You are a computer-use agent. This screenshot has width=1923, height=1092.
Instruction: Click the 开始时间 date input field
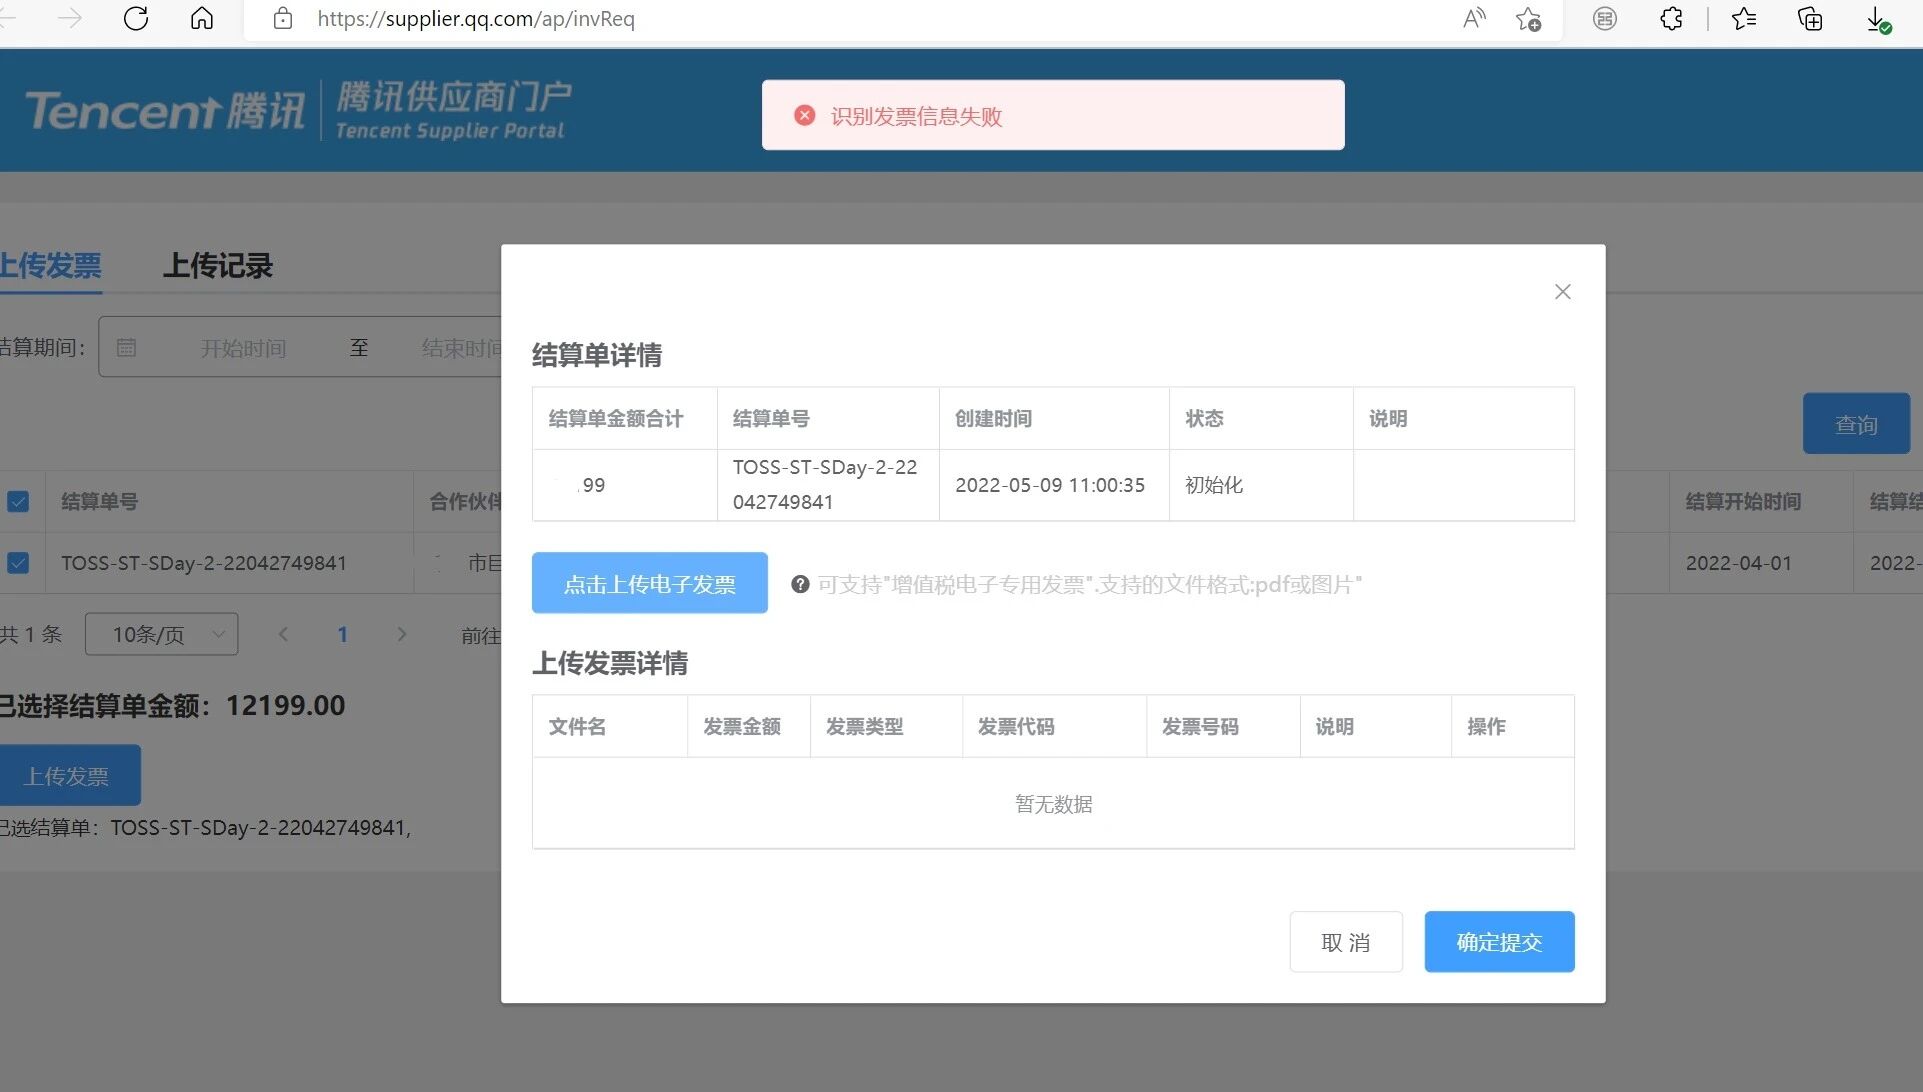(243, 348)
